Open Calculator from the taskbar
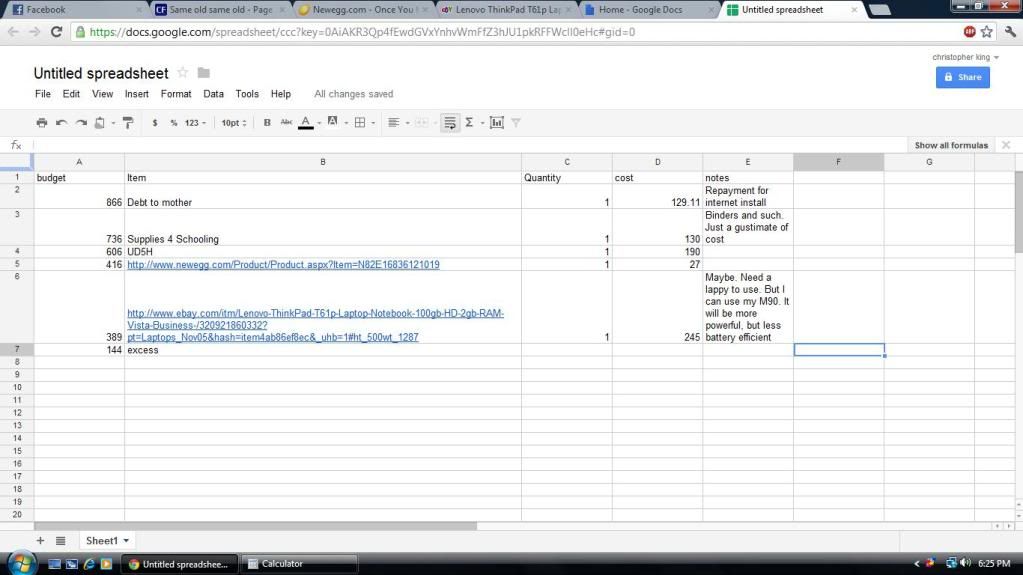Viewport: 1023px width, 575px height. [299, 564]
